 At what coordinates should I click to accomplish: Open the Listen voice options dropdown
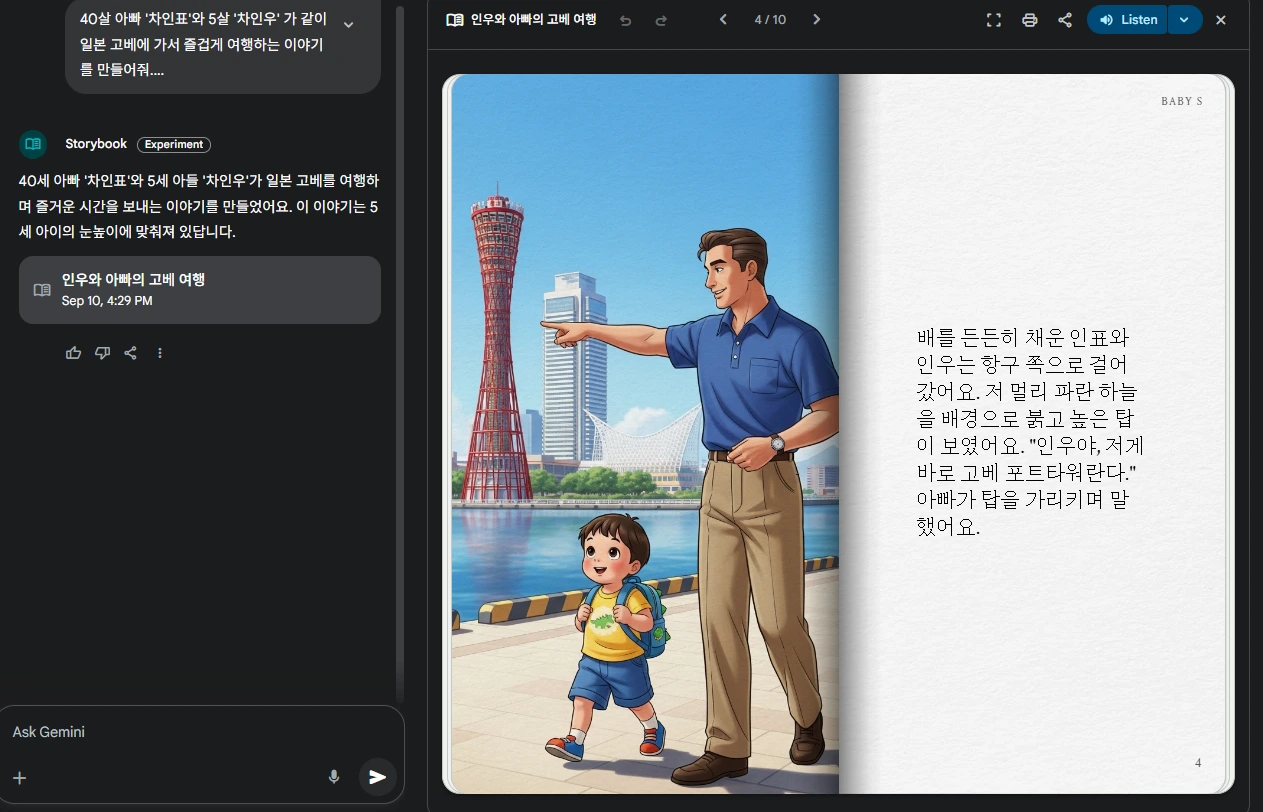1185,19
